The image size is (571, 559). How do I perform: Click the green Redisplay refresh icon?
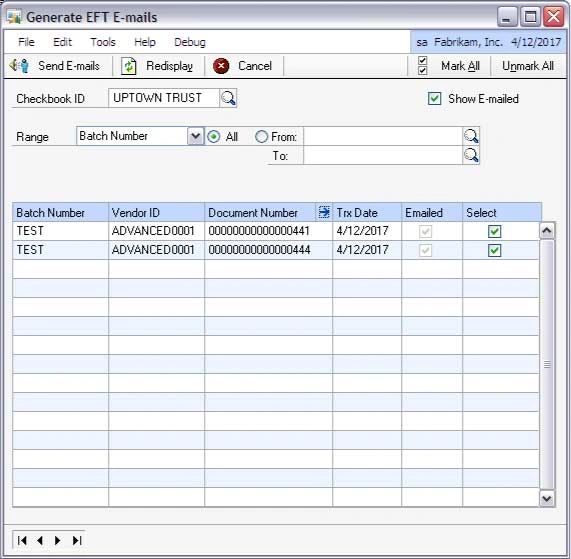(129, 66)
